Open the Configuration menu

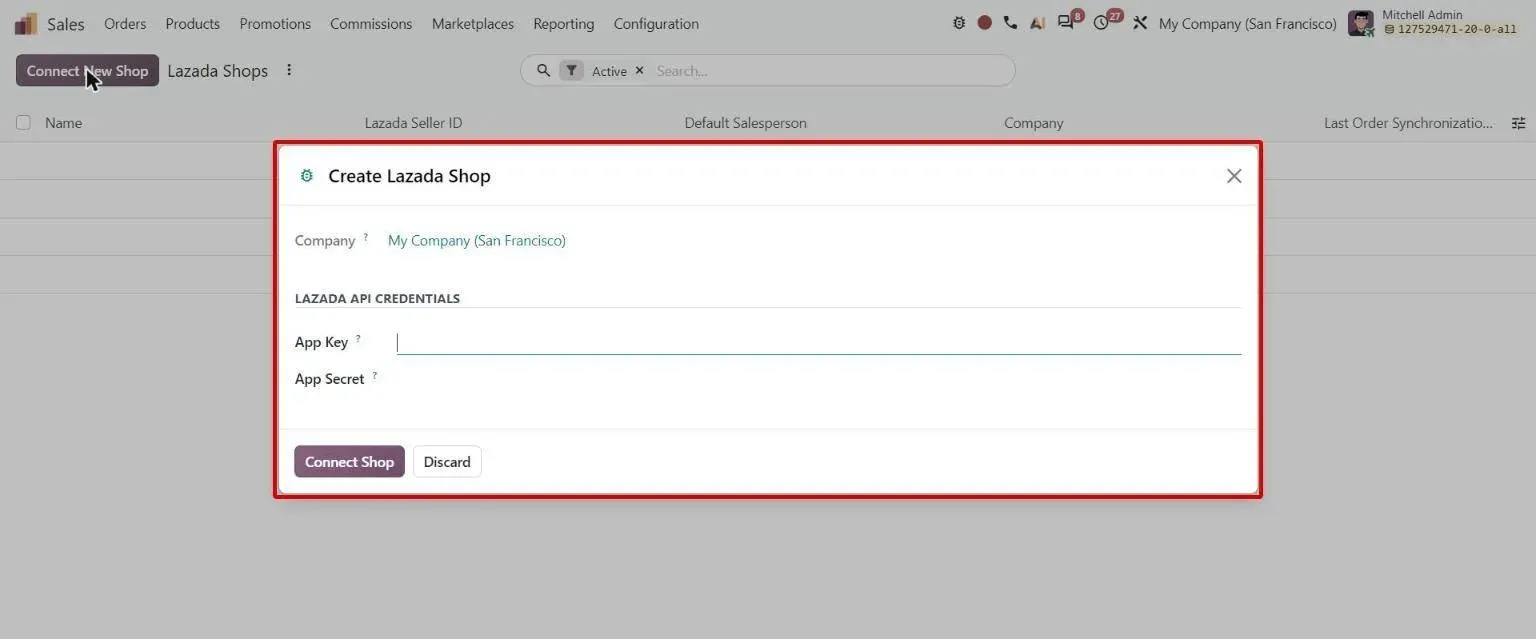click(x=656, y=23)
